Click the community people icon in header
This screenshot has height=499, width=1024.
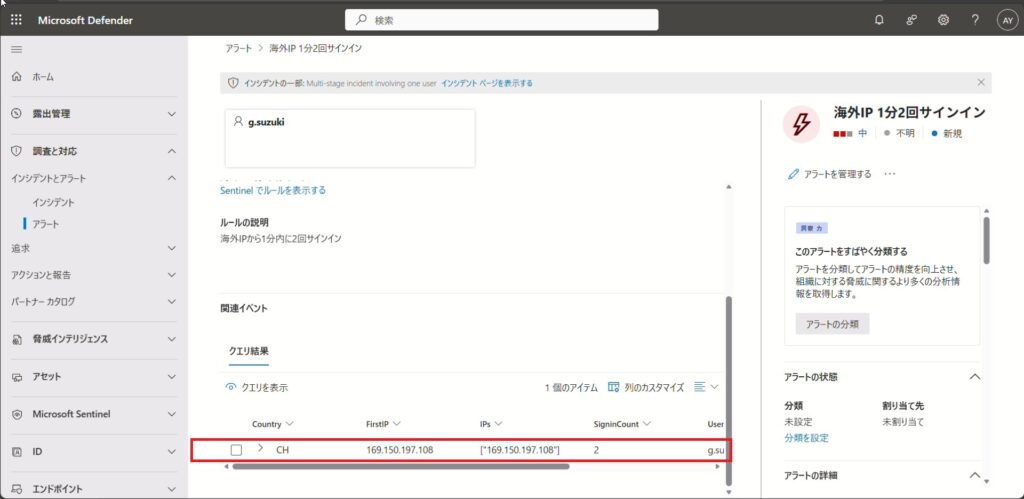pyautogui.click(x=911, y=20)
